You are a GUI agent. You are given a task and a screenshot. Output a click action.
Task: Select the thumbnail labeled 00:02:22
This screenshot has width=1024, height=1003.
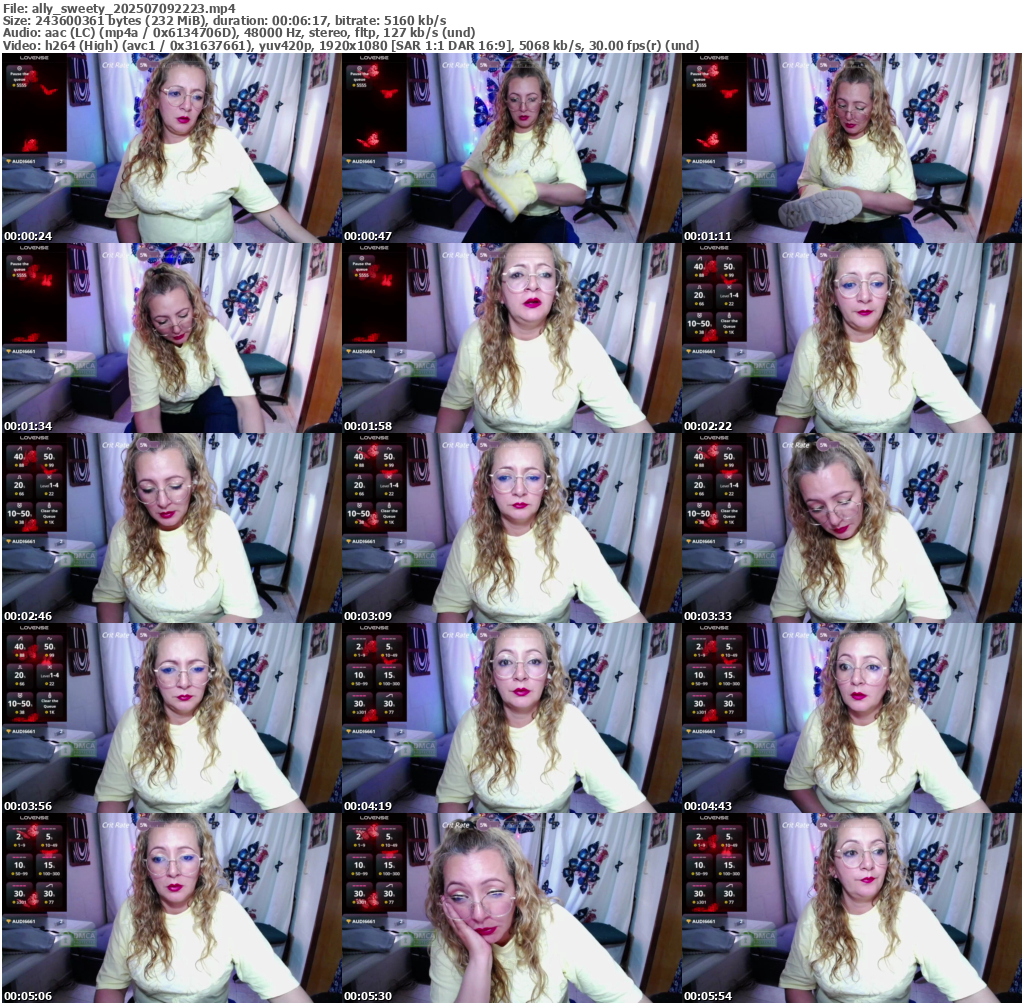click(x=851, y=338)
